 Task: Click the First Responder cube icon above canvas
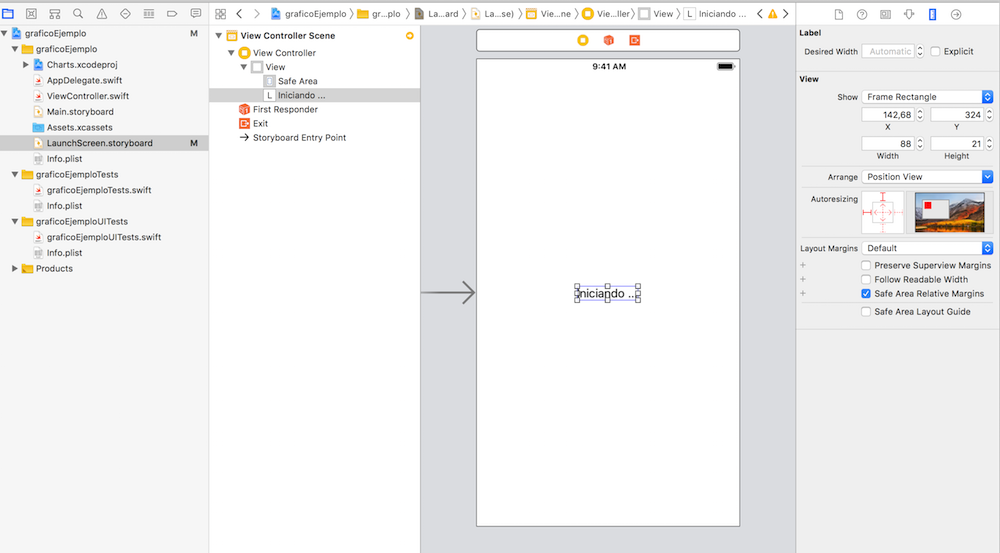(608, 40)
